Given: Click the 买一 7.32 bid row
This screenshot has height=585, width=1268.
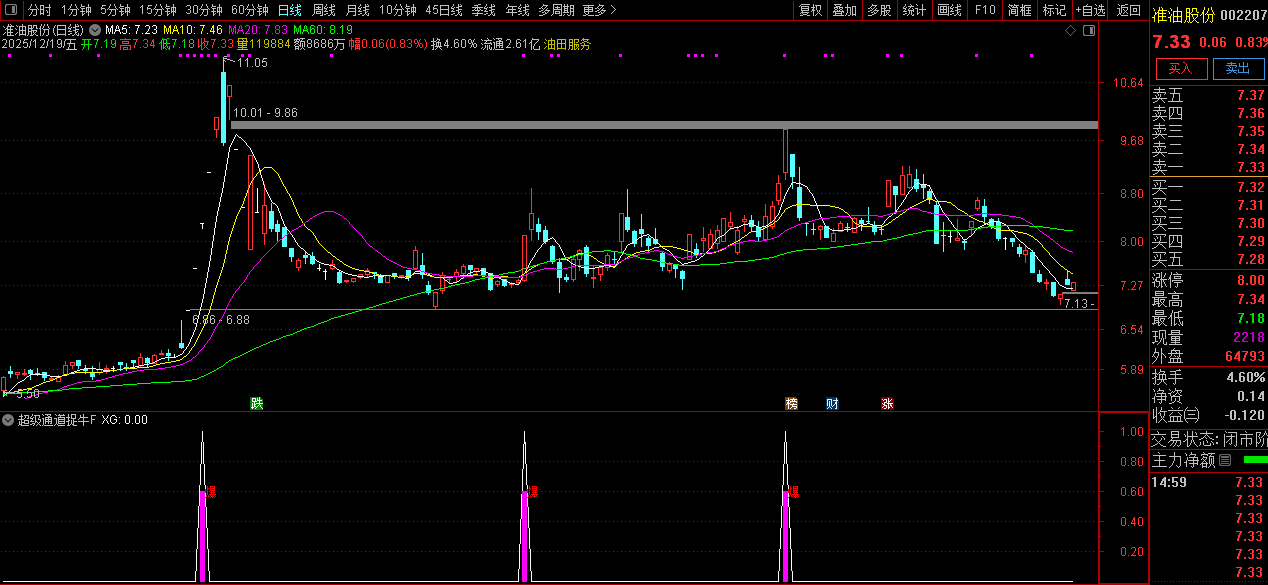Looking at the screenshot, I should pos(1208,187).
